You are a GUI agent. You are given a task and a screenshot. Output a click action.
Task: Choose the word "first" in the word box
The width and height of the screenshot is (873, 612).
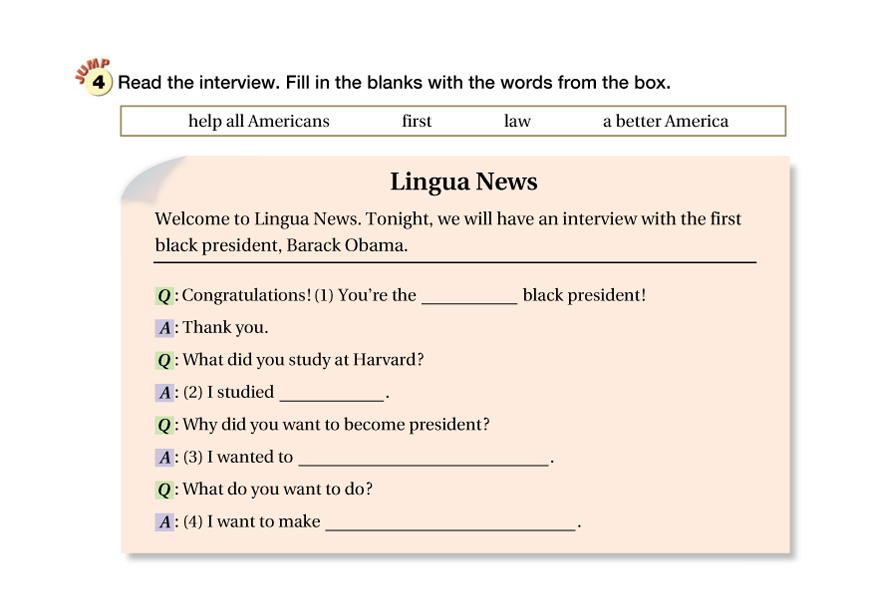pyautogui.click(x=417, y=121)
